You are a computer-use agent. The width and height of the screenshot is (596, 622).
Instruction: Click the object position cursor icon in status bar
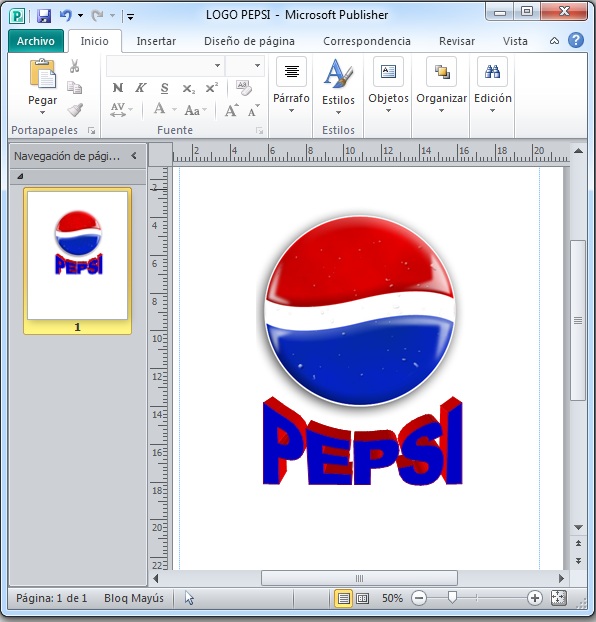[189, 598]
